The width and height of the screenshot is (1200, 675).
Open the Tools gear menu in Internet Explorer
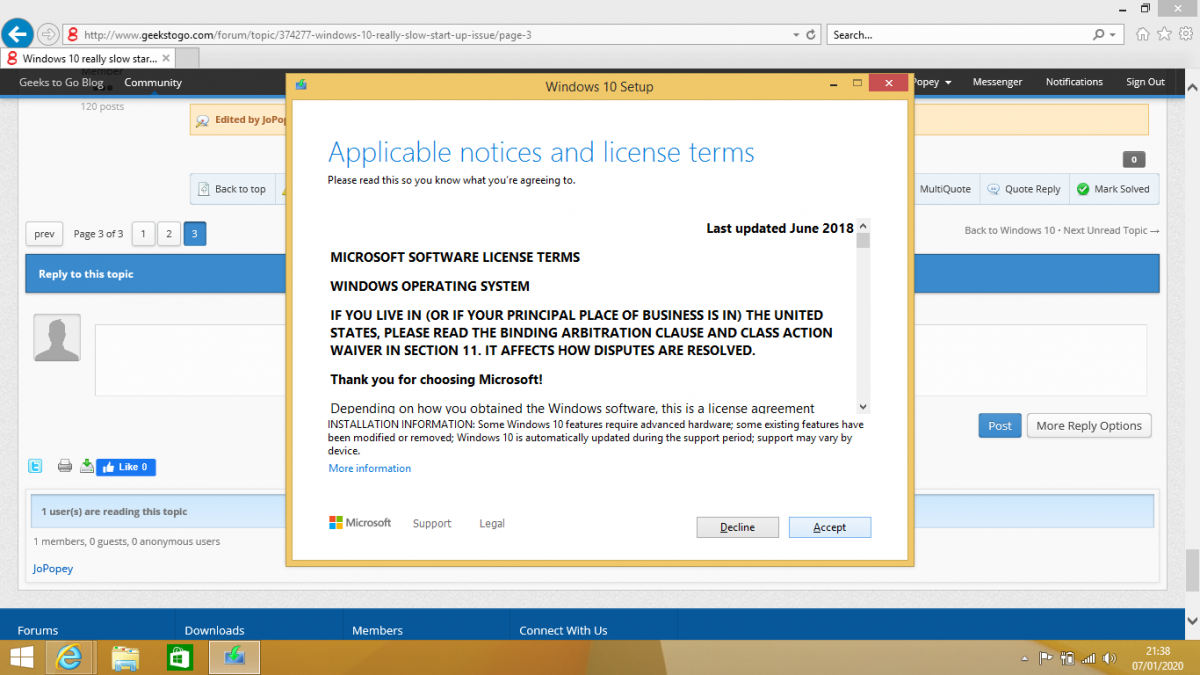[1184, 34]
